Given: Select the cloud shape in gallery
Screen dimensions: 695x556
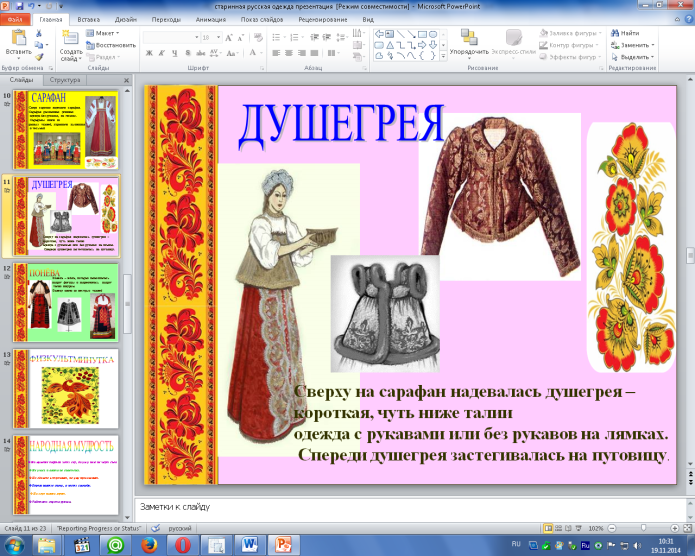Looking at the screenshot, I should pyautogui.click(x=379, y=56).
